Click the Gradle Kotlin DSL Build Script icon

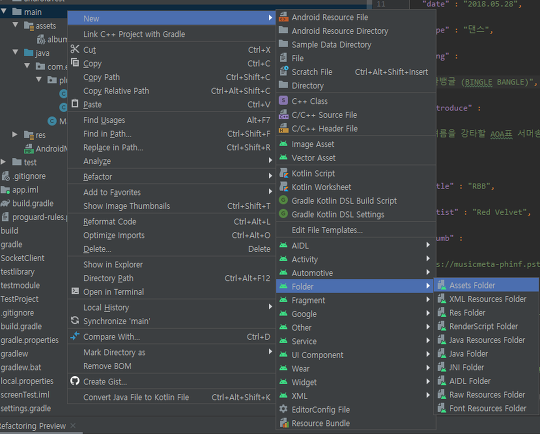[x=283, y=200]
